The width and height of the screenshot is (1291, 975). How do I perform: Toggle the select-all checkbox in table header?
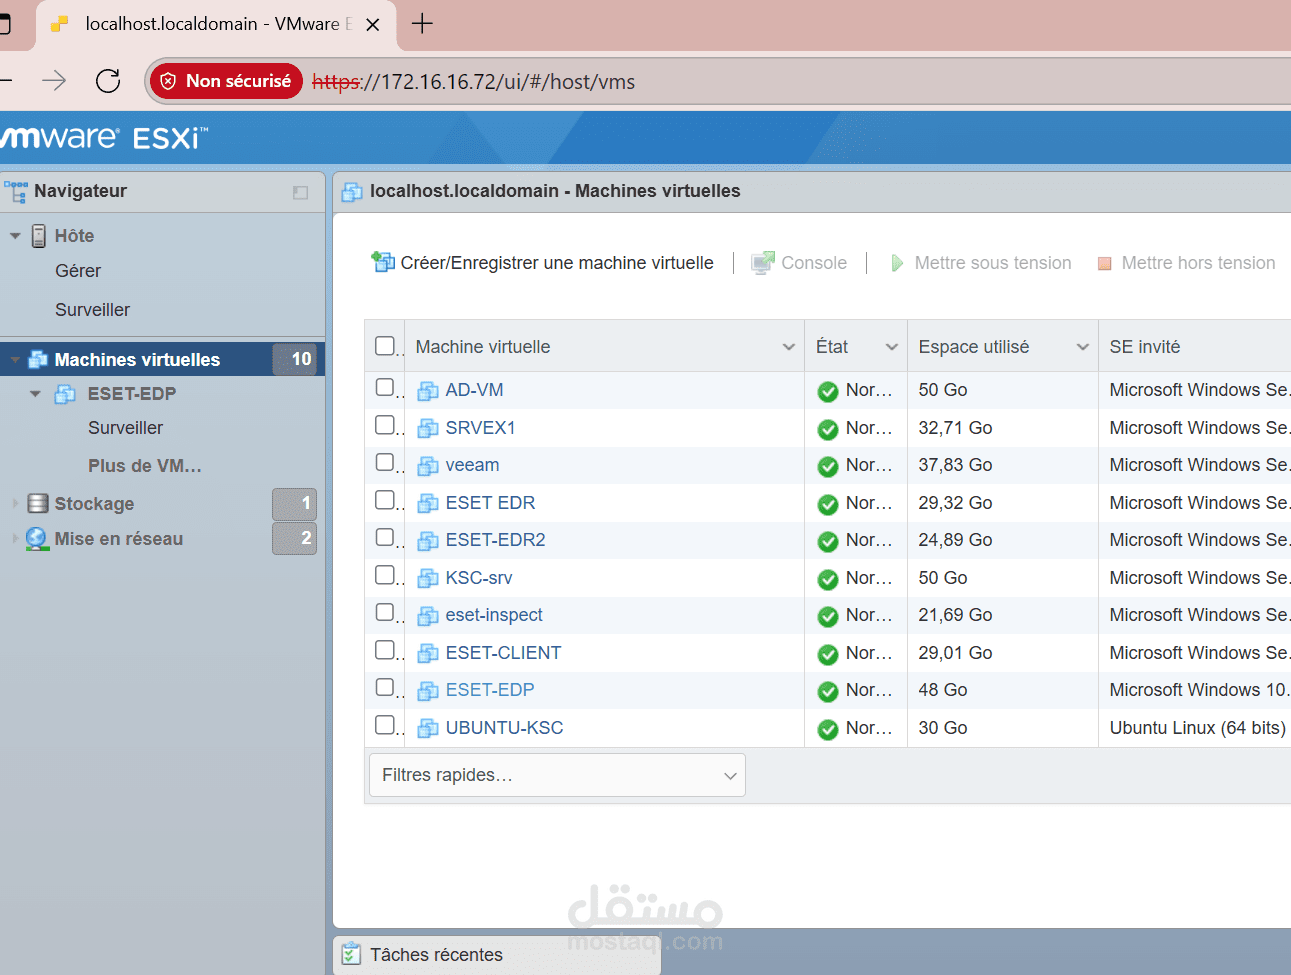tap(385, 346)
